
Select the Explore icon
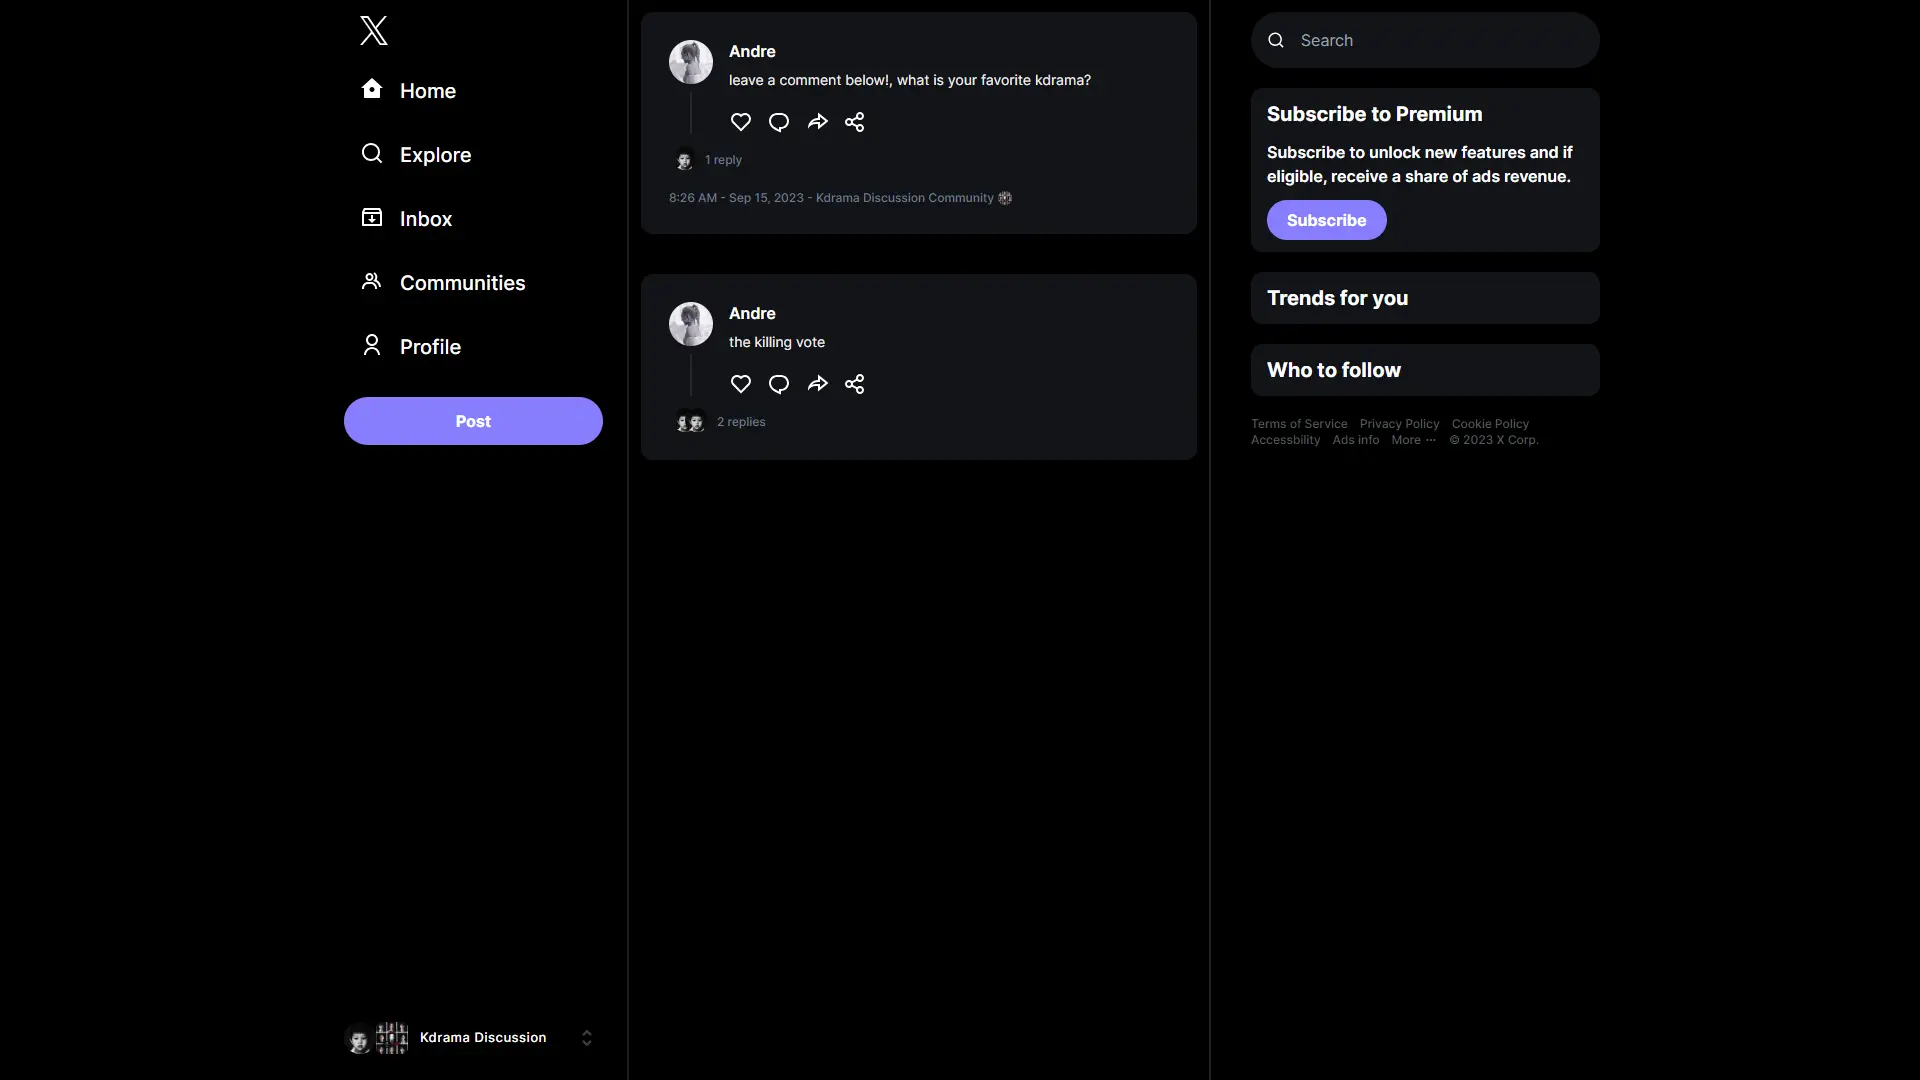pyautogui.click(x=371, y=154)
